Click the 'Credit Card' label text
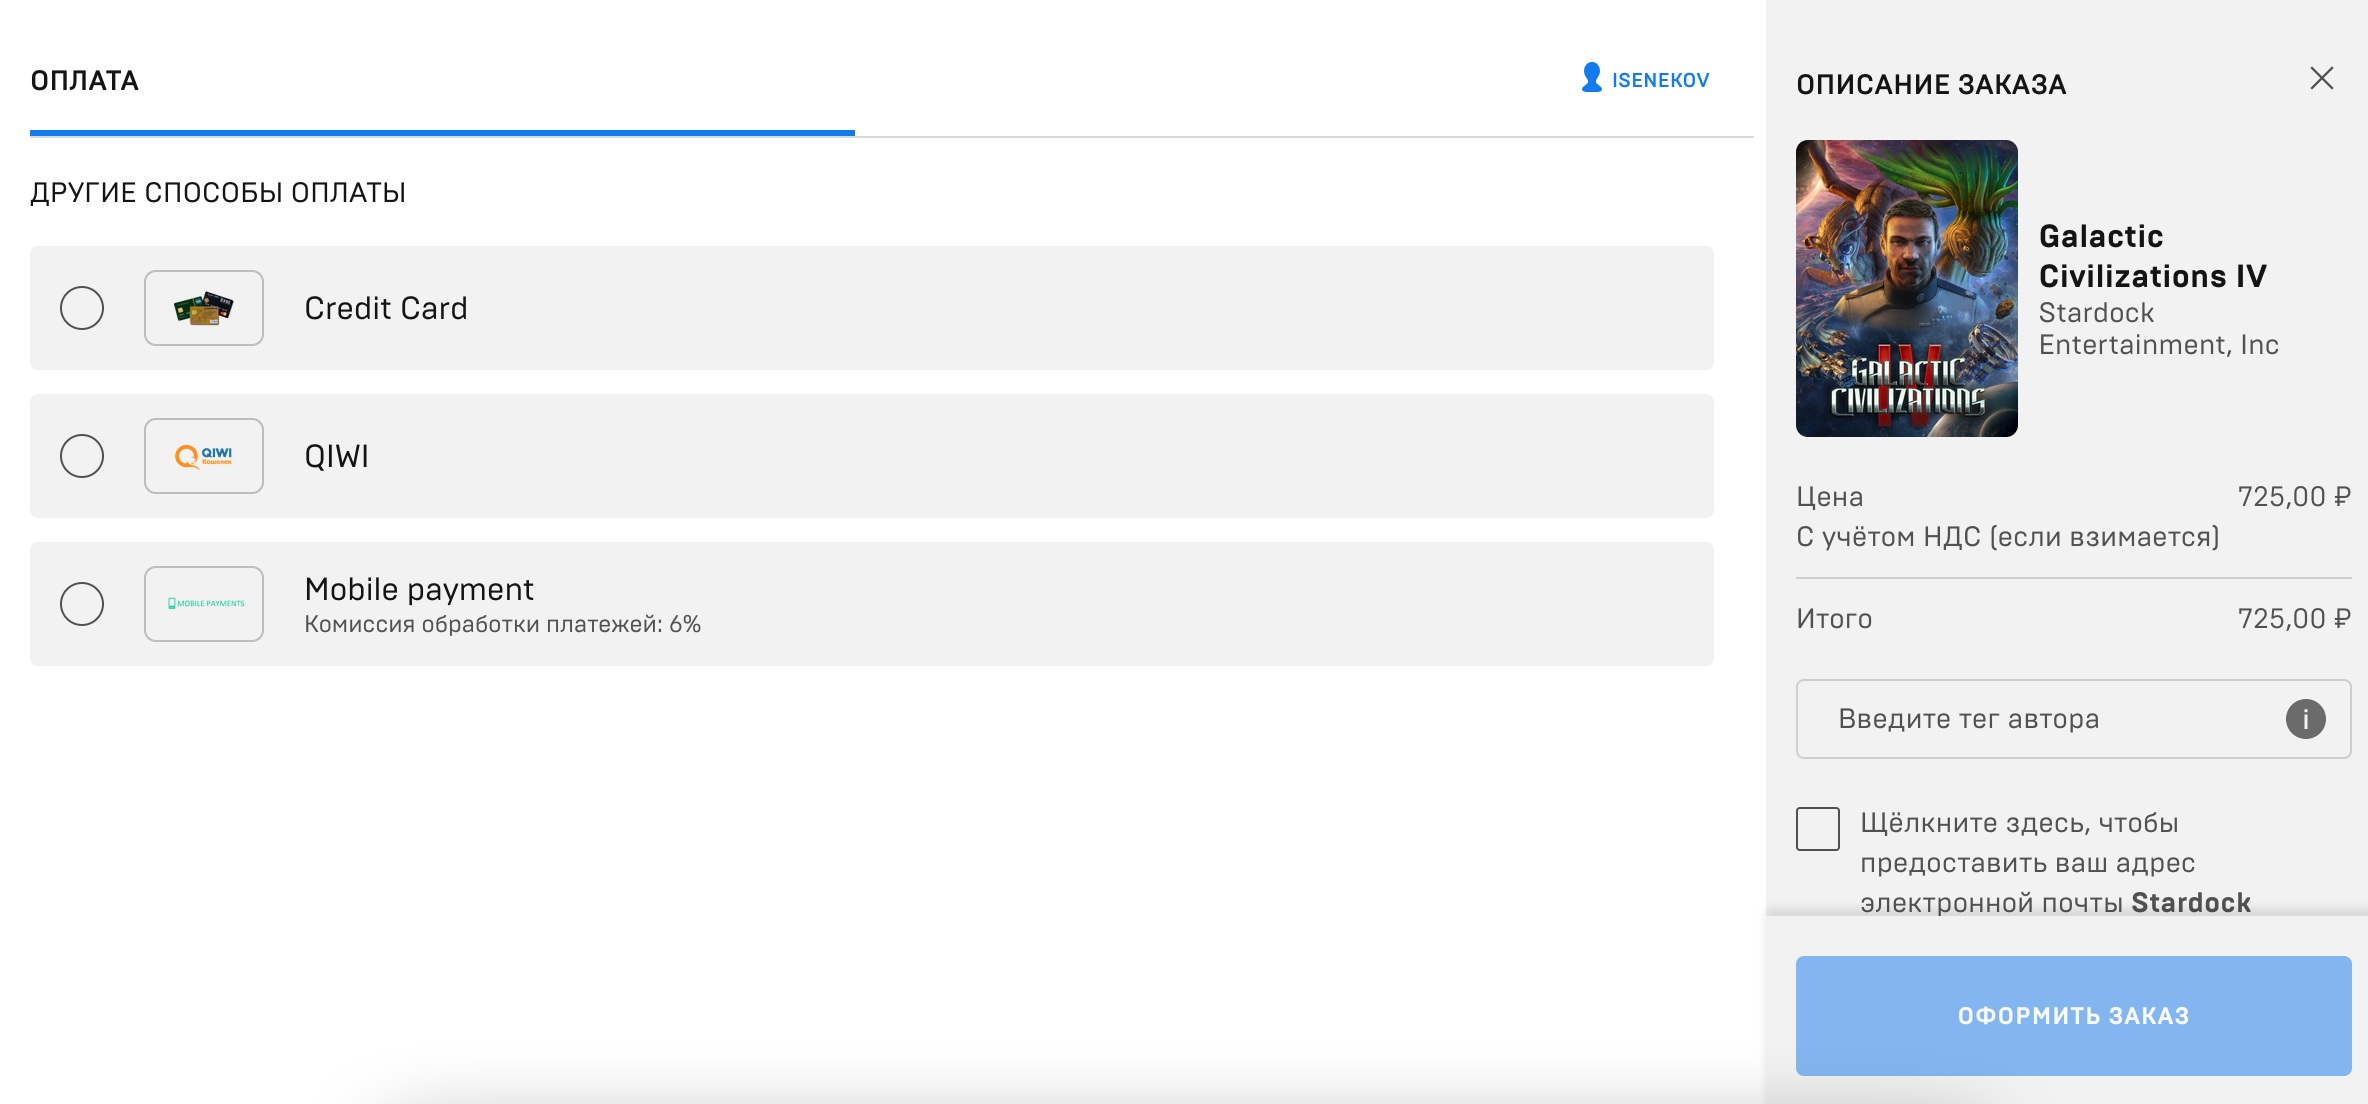The image size is (2368, 1104). [386, 308]
